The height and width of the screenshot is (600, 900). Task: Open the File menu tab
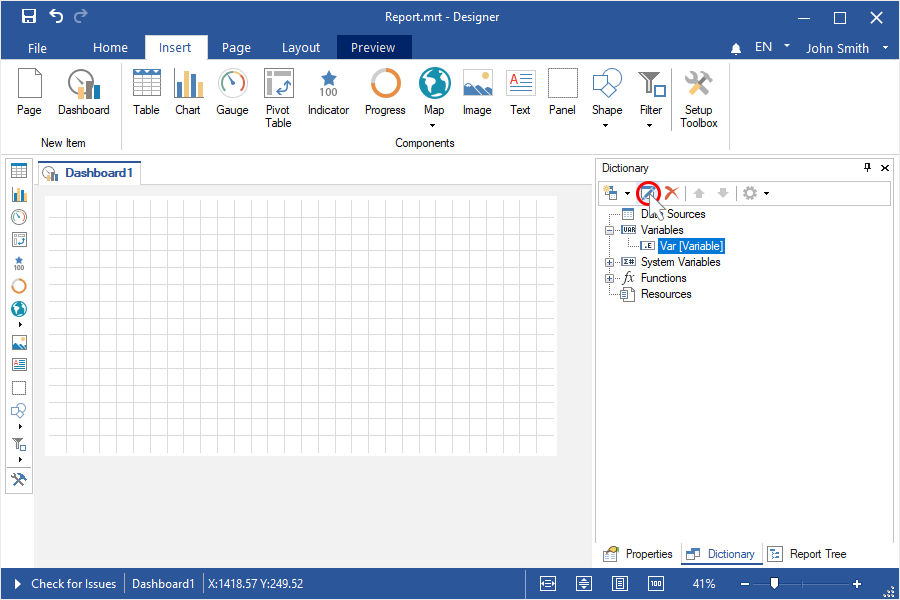point(37,48)
